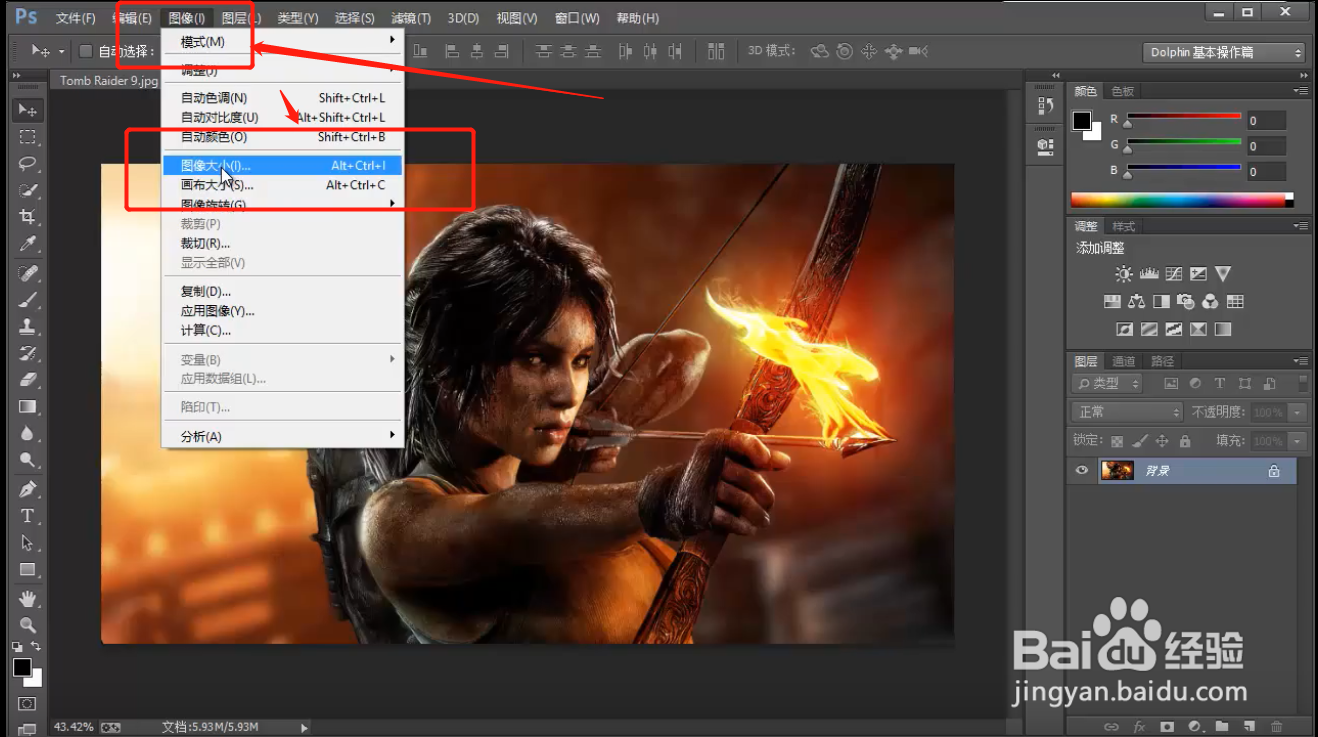
Task: Click the foreground color swatch in Color panel
Action: pos(1082,121)
